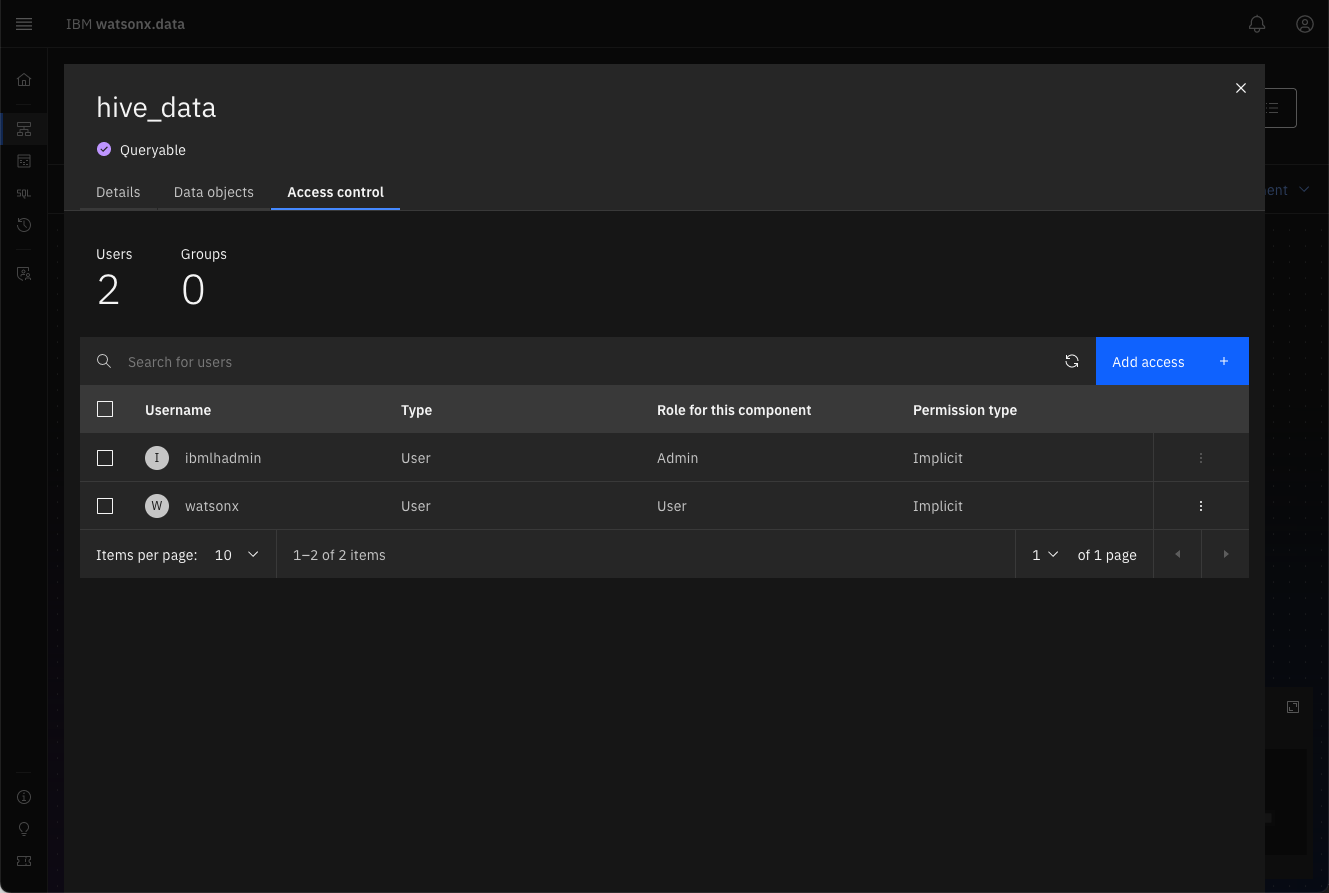Sort by the Type column header
The height and width of the screenshot is (893, 1329).
point(417,410)
